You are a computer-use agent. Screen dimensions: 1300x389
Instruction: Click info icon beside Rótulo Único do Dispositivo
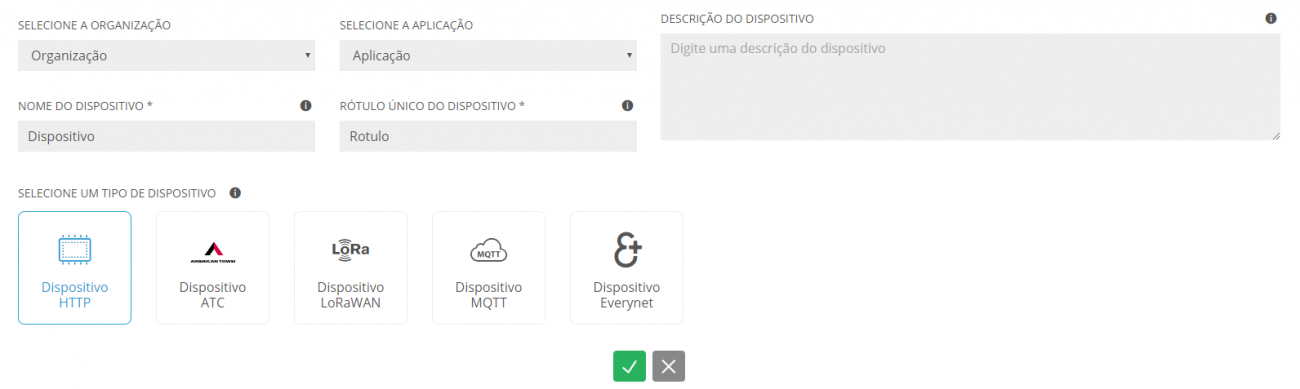point(628,105)
